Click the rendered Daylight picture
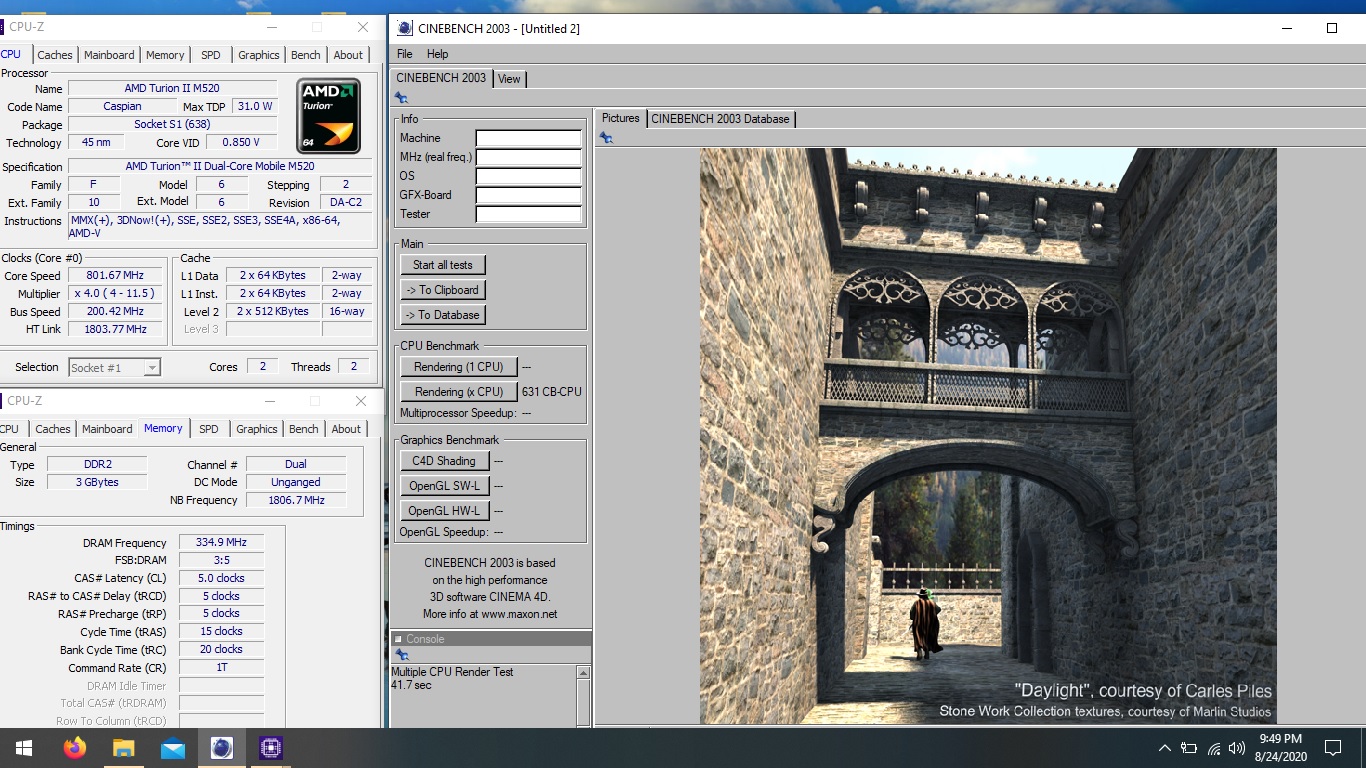The image size is (1366, 768). (x=988, y=436)
